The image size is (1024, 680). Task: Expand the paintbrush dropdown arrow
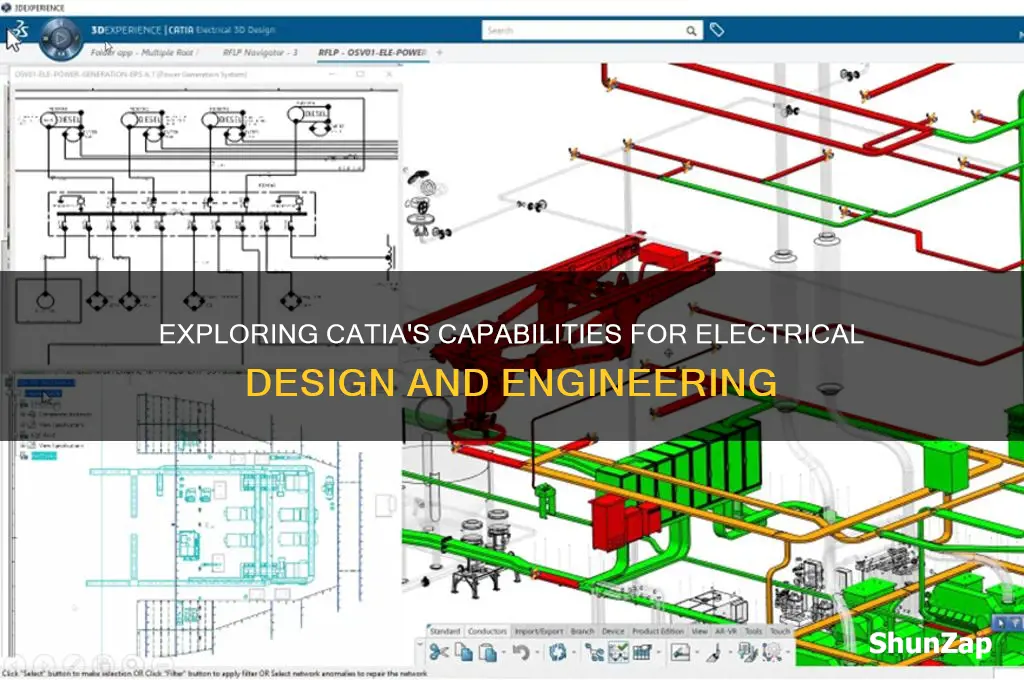click(x=731, y=652)
